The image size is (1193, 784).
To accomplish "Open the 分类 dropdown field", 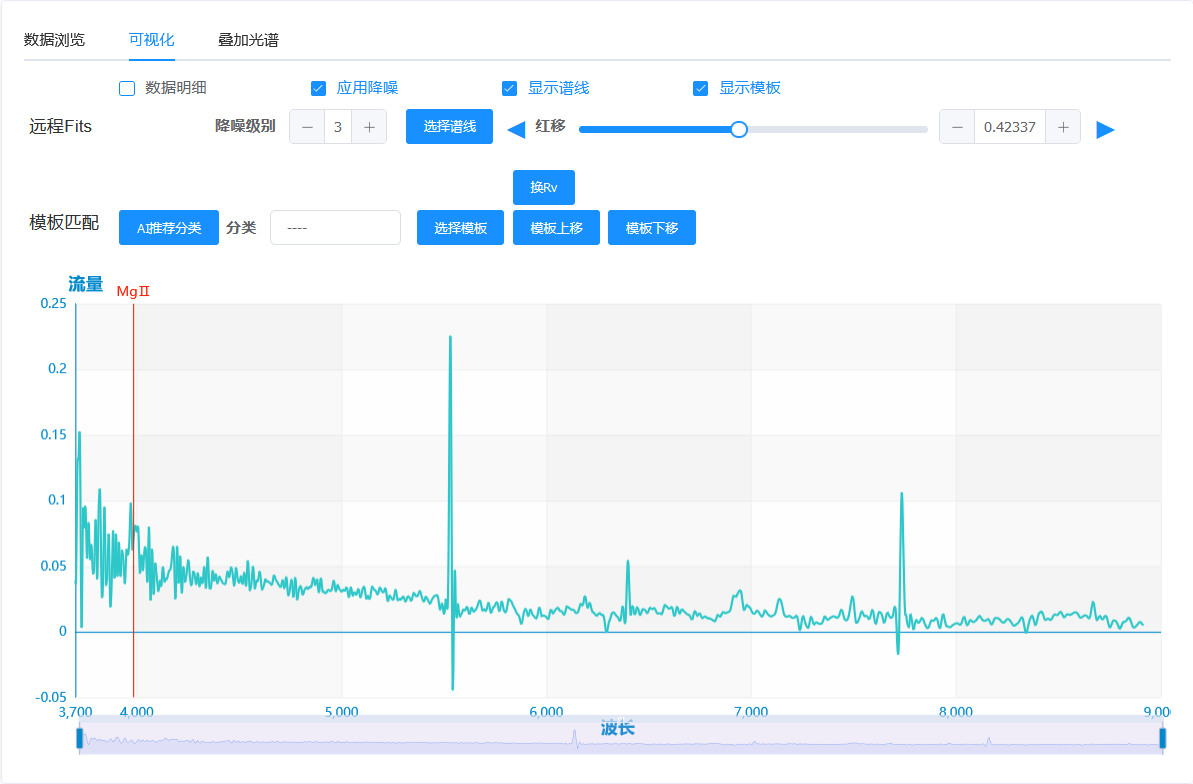I will pyautogui.click(x=335, y=228).
